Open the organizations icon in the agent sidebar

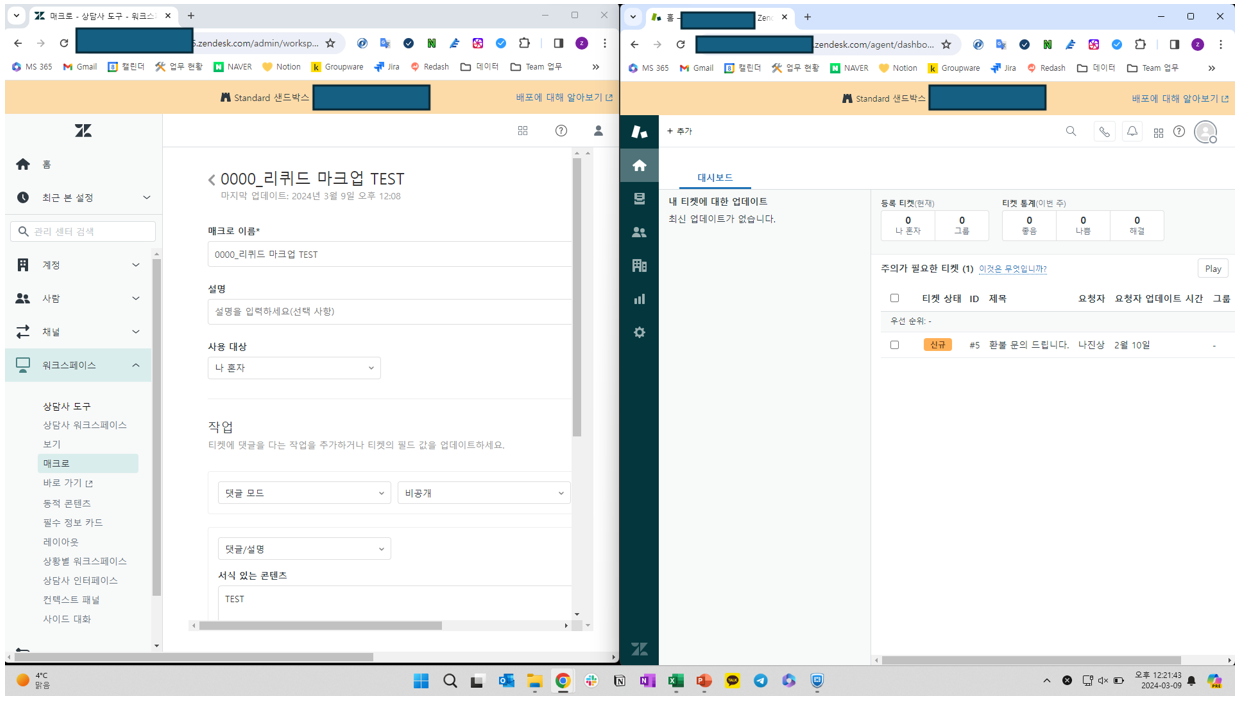coord(639,265)
